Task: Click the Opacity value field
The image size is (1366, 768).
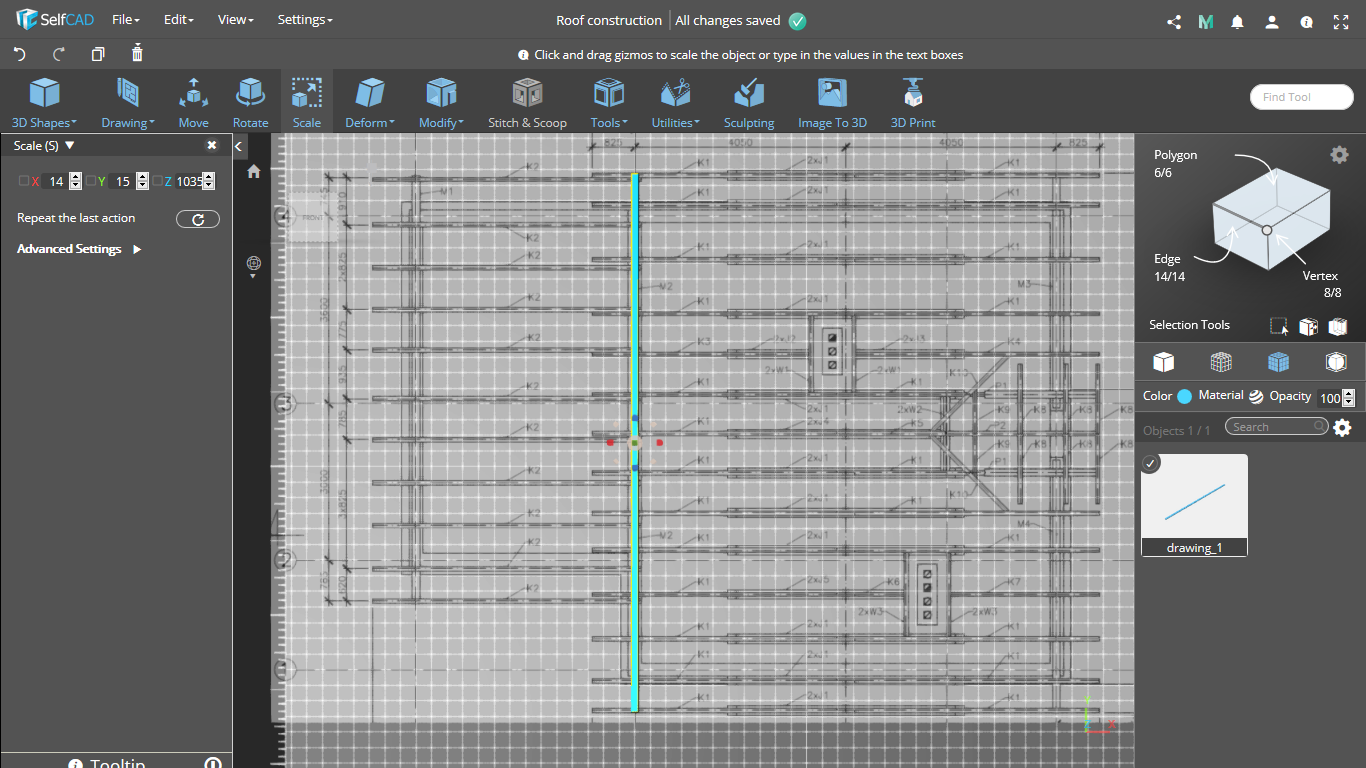Action: [1329, 398]
